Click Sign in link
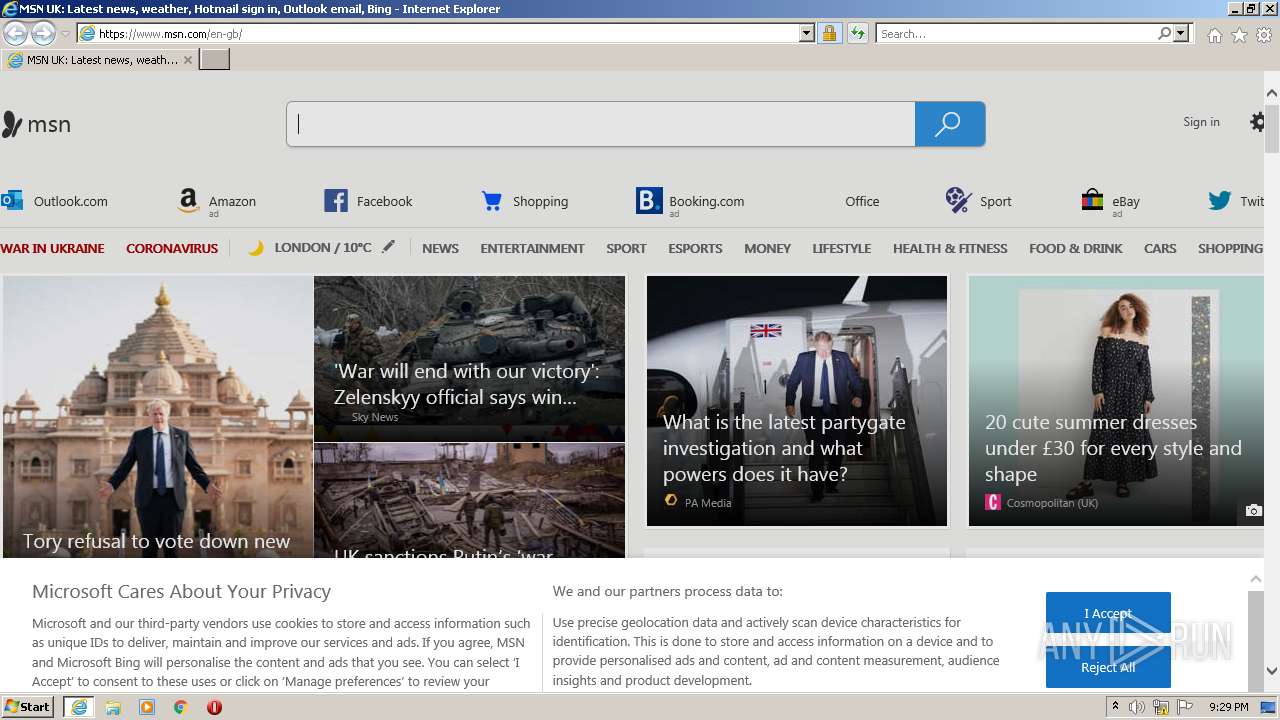 [1201, 122]
